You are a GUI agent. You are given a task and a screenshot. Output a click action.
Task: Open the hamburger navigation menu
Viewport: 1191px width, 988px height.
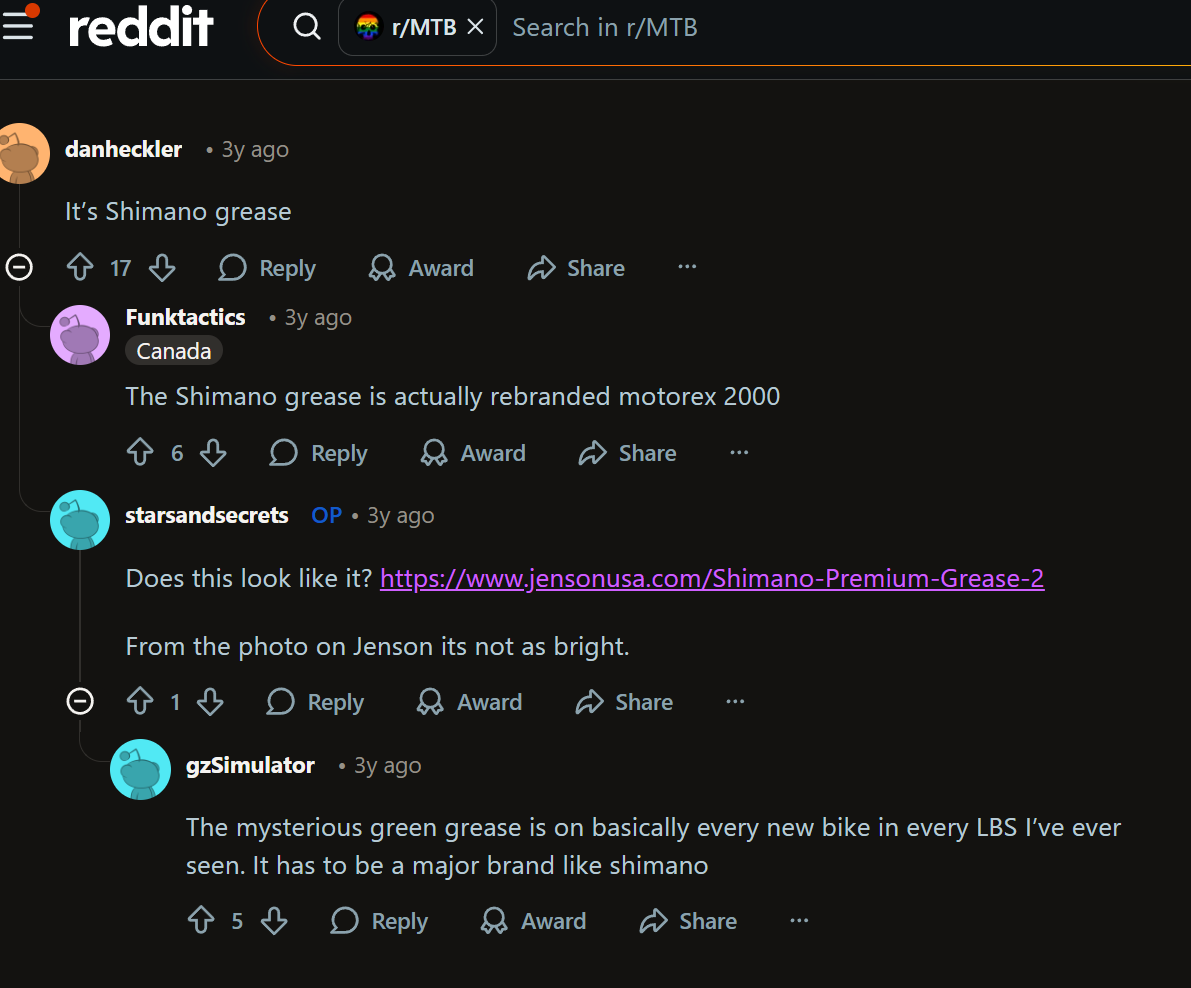pyautogui.click(x=18, y=25)
